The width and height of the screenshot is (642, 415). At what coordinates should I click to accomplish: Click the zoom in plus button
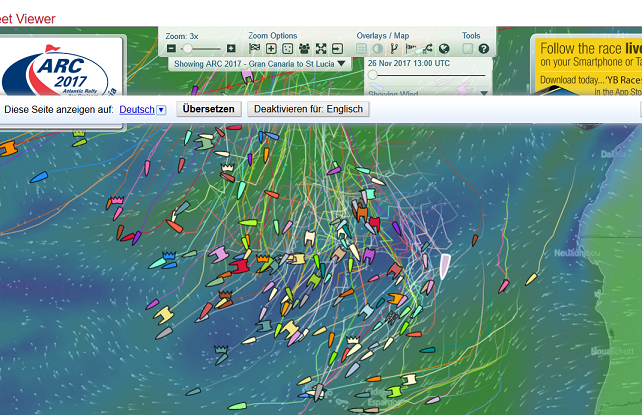click(x=231, y=48)
